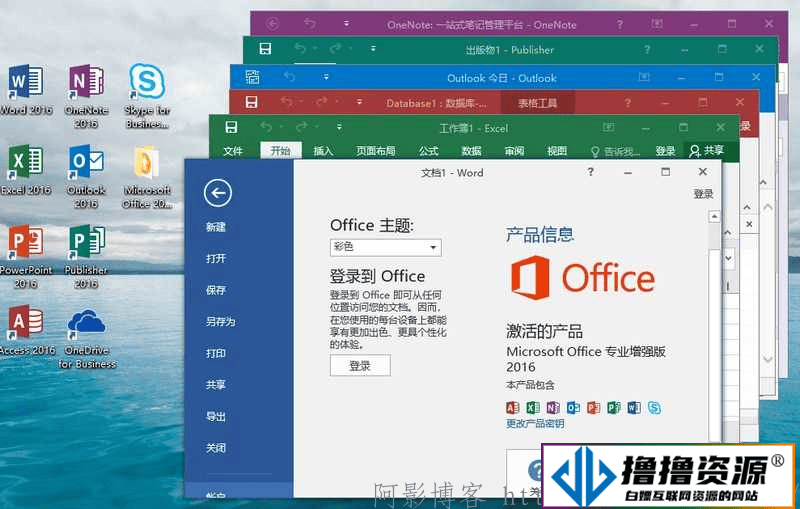This screenshot has height=509, width=800.
Task: Select 新建 in the Word backstage menu
Action: (x=216, y=227)
